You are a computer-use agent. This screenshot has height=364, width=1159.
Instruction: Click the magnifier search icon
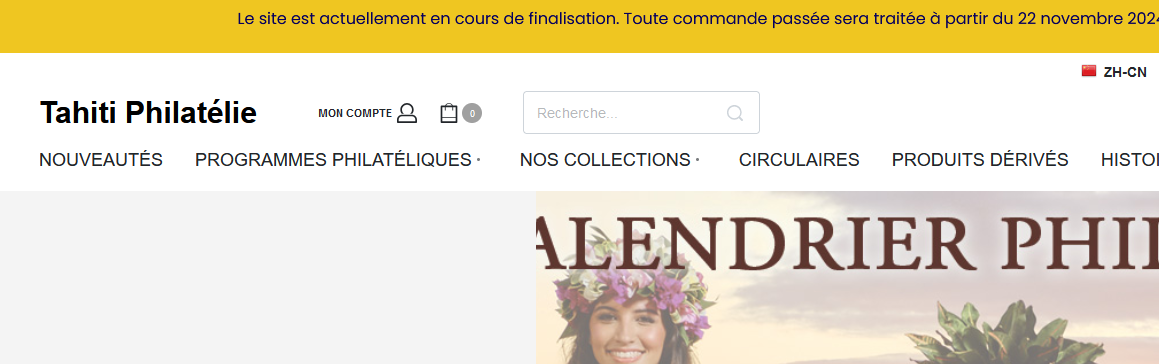(x=735, y=113)
